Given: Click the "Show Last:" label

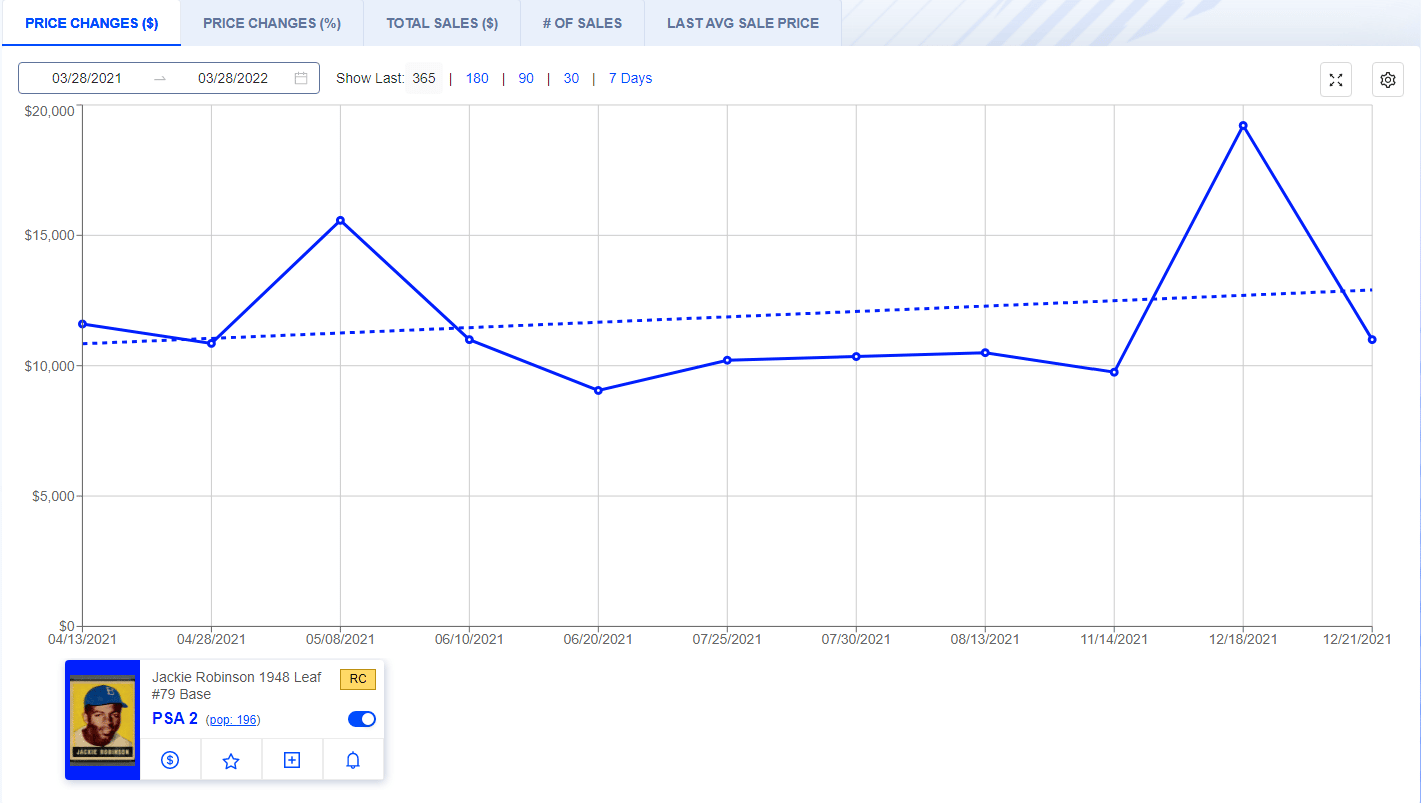Looking at the screenshot, I should tap(370, 78).
